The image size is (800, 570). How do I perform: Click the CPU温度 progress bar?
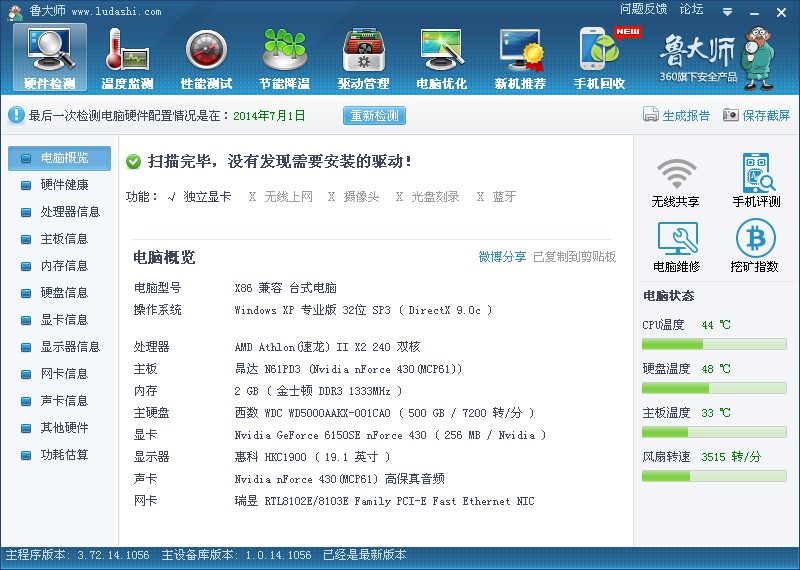[714, 344]
